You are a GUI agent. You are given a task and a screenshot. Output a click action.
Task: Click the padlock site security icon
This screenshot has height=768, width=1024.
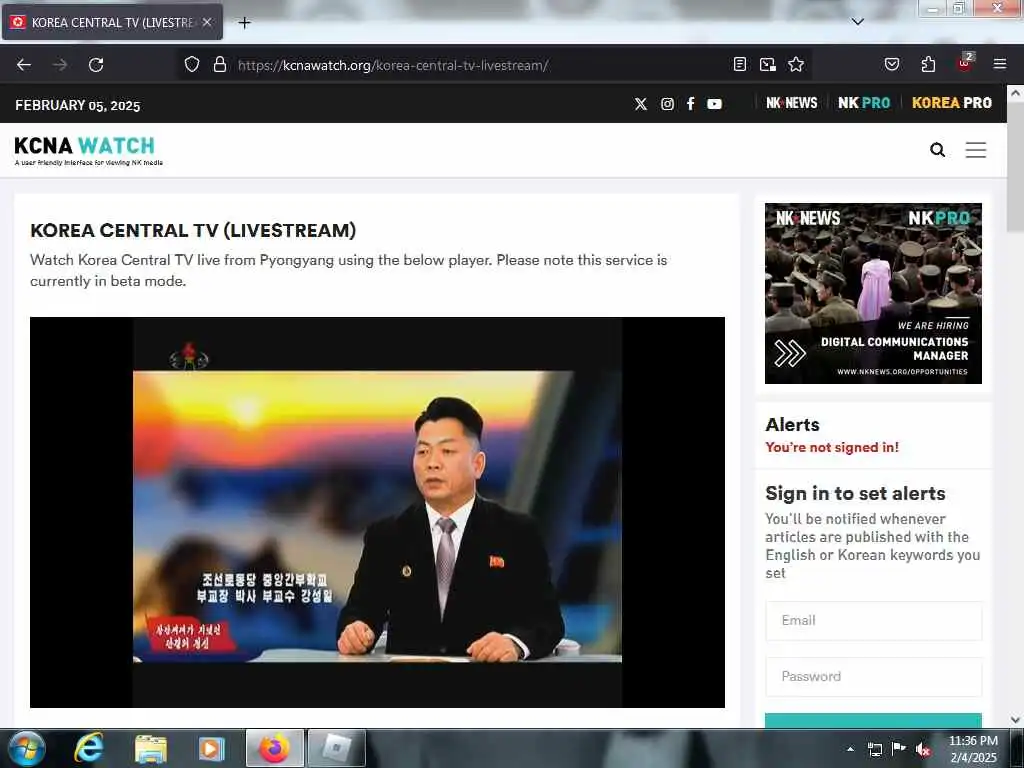click(x=220, y=65)
